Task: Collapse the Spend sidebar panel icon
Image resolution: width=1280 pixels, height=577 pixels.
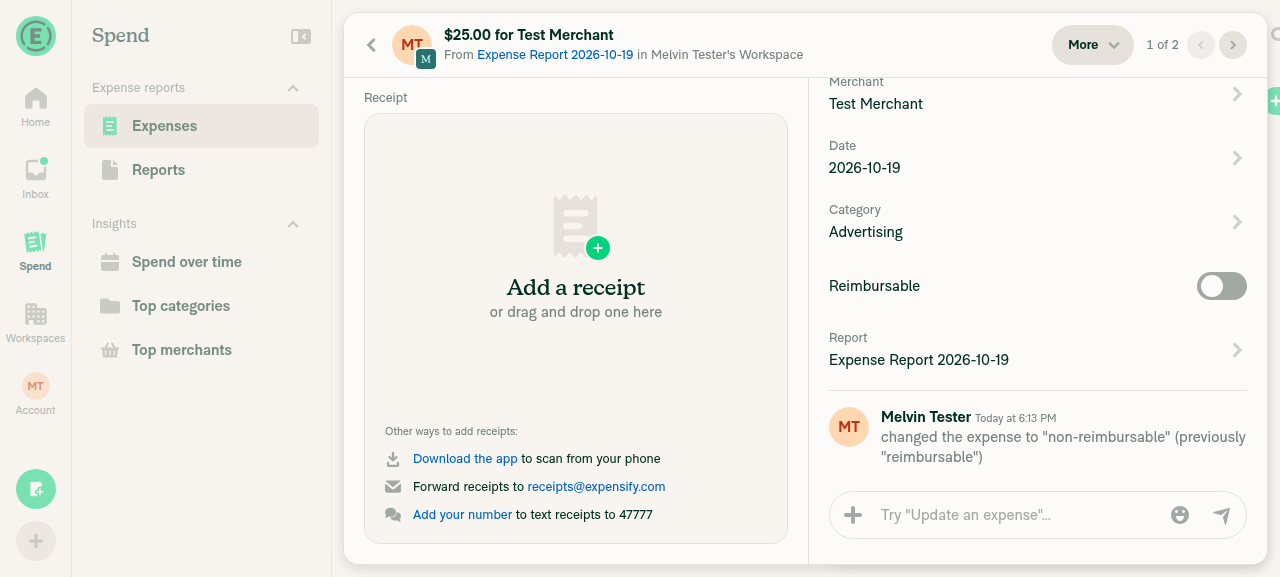Action: tap(301, 36)
